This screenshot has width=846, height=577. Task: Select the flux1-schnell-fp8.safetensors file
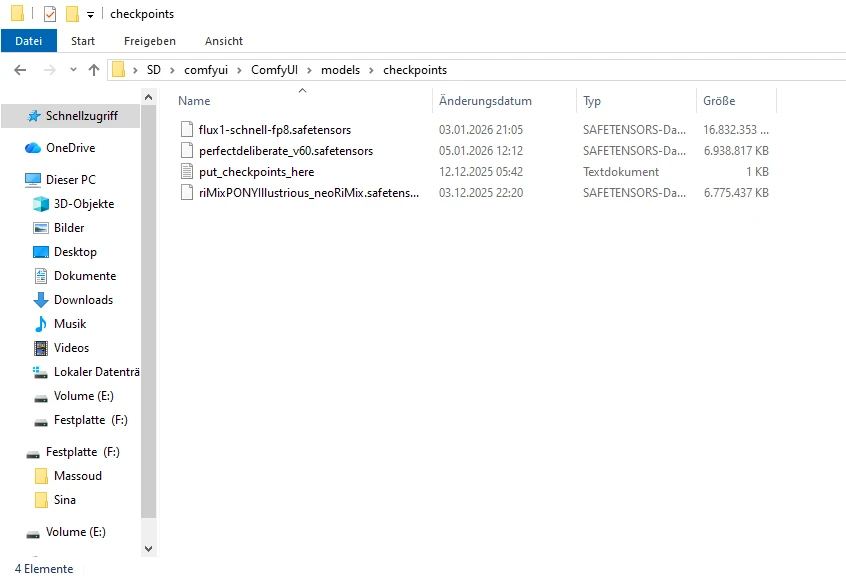[x=274, y=130]
